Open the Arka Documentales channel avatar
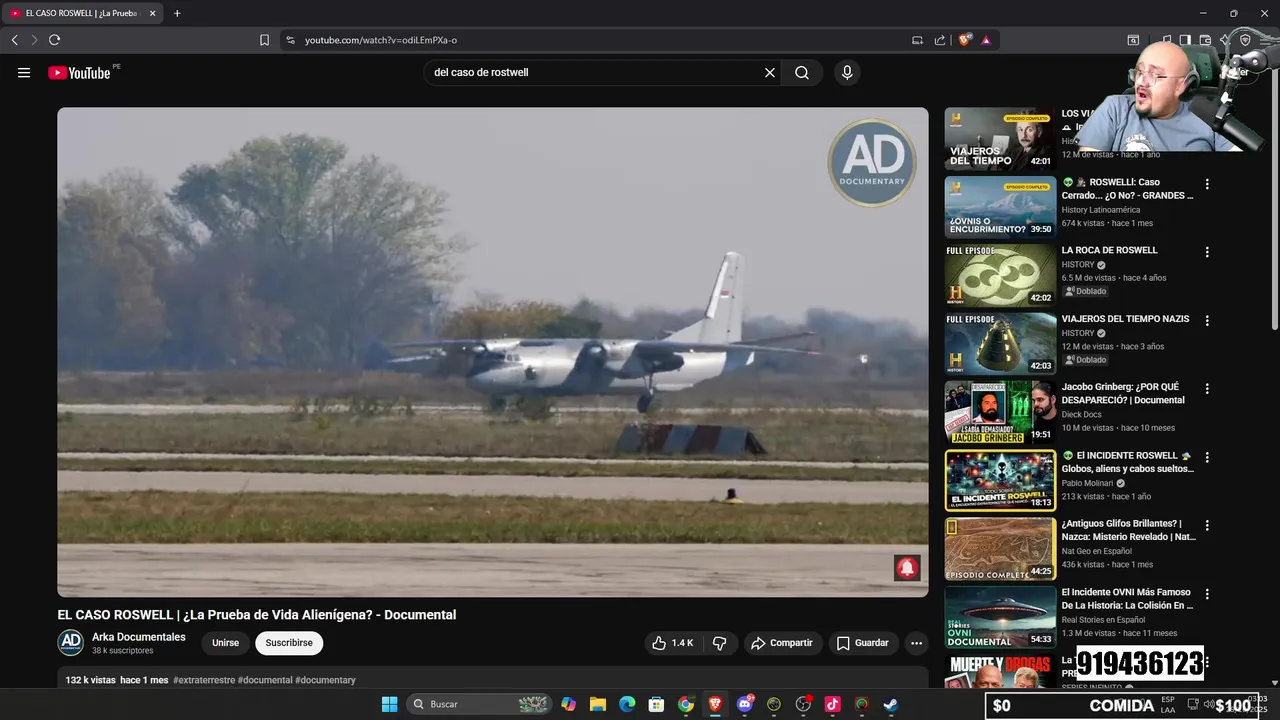Image resolution: width=1280 pixels, height=720 pixels. point(70,642)
